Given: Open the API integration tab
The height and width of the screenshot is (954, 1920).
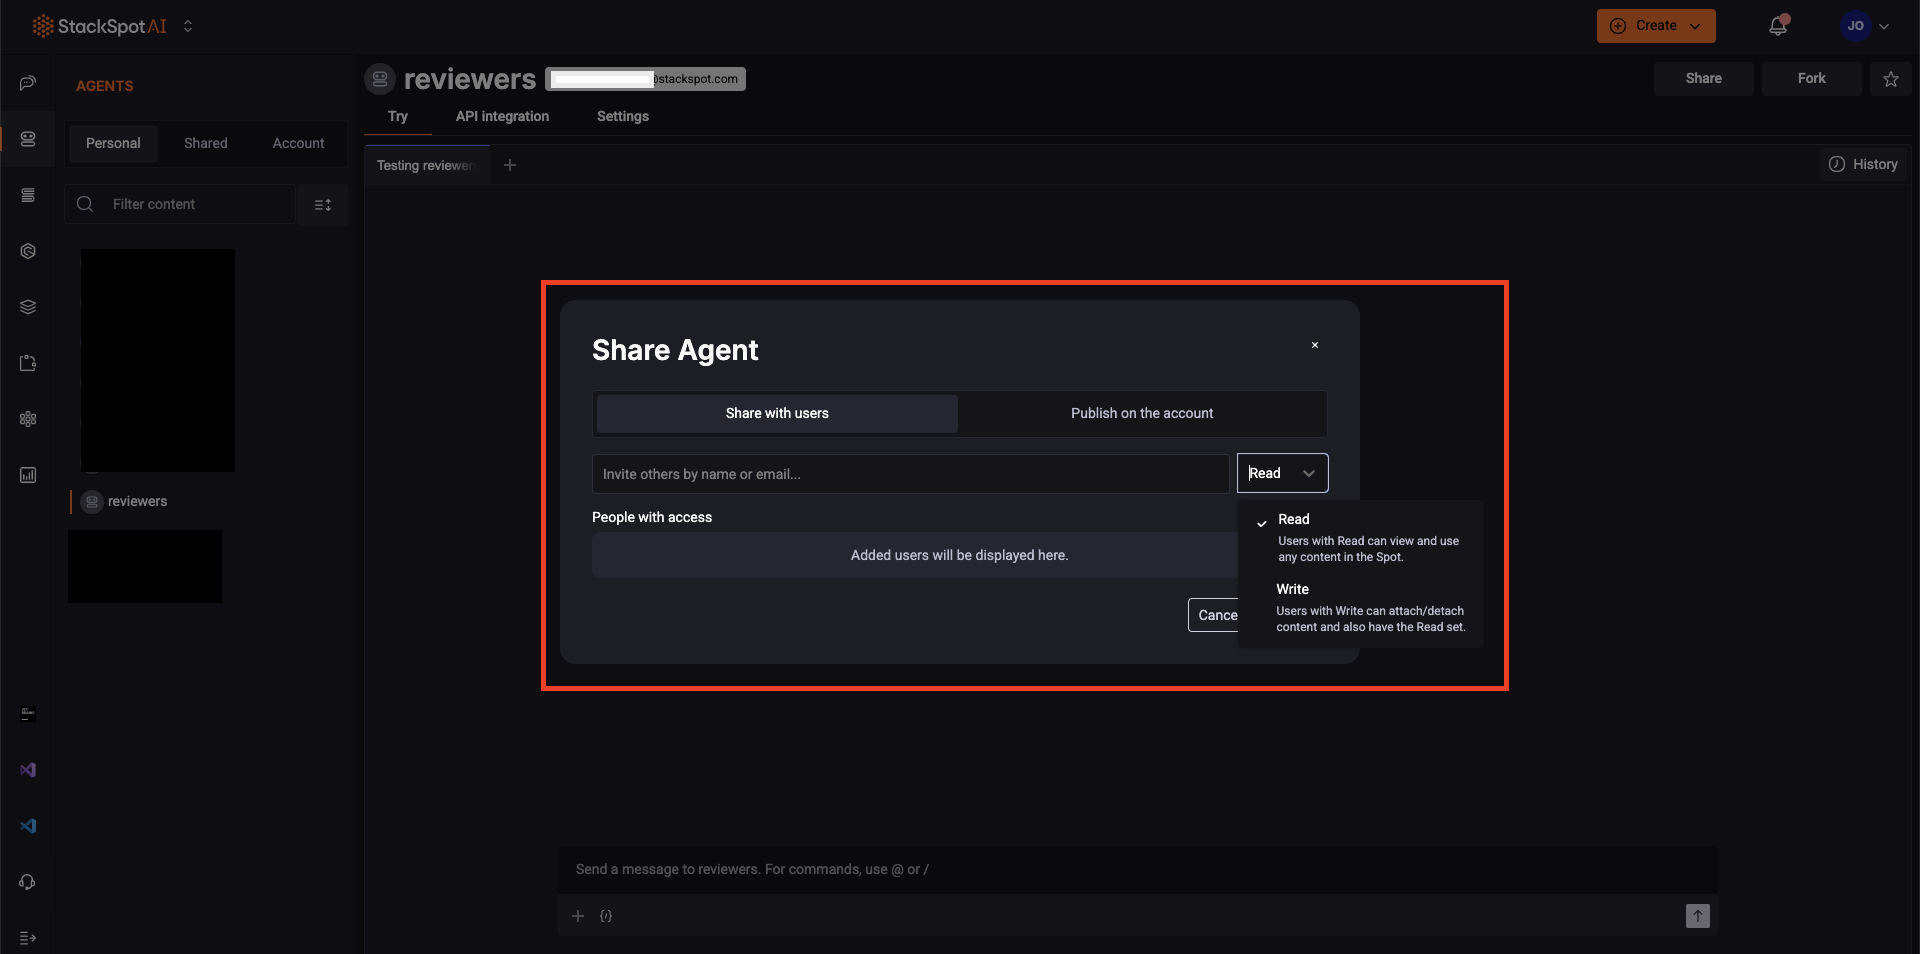Looking at the screenshot, I should click(501, 116).
